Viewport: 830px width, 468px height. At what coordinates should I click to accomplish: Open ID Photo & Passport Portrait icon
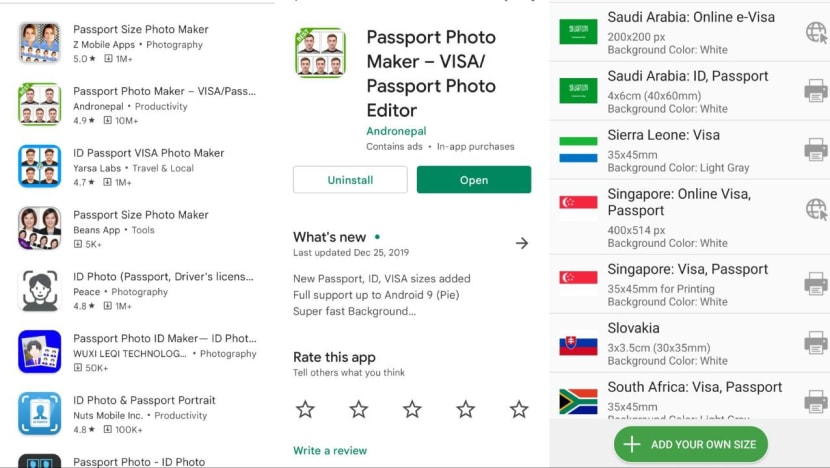(x=40, y=413)
